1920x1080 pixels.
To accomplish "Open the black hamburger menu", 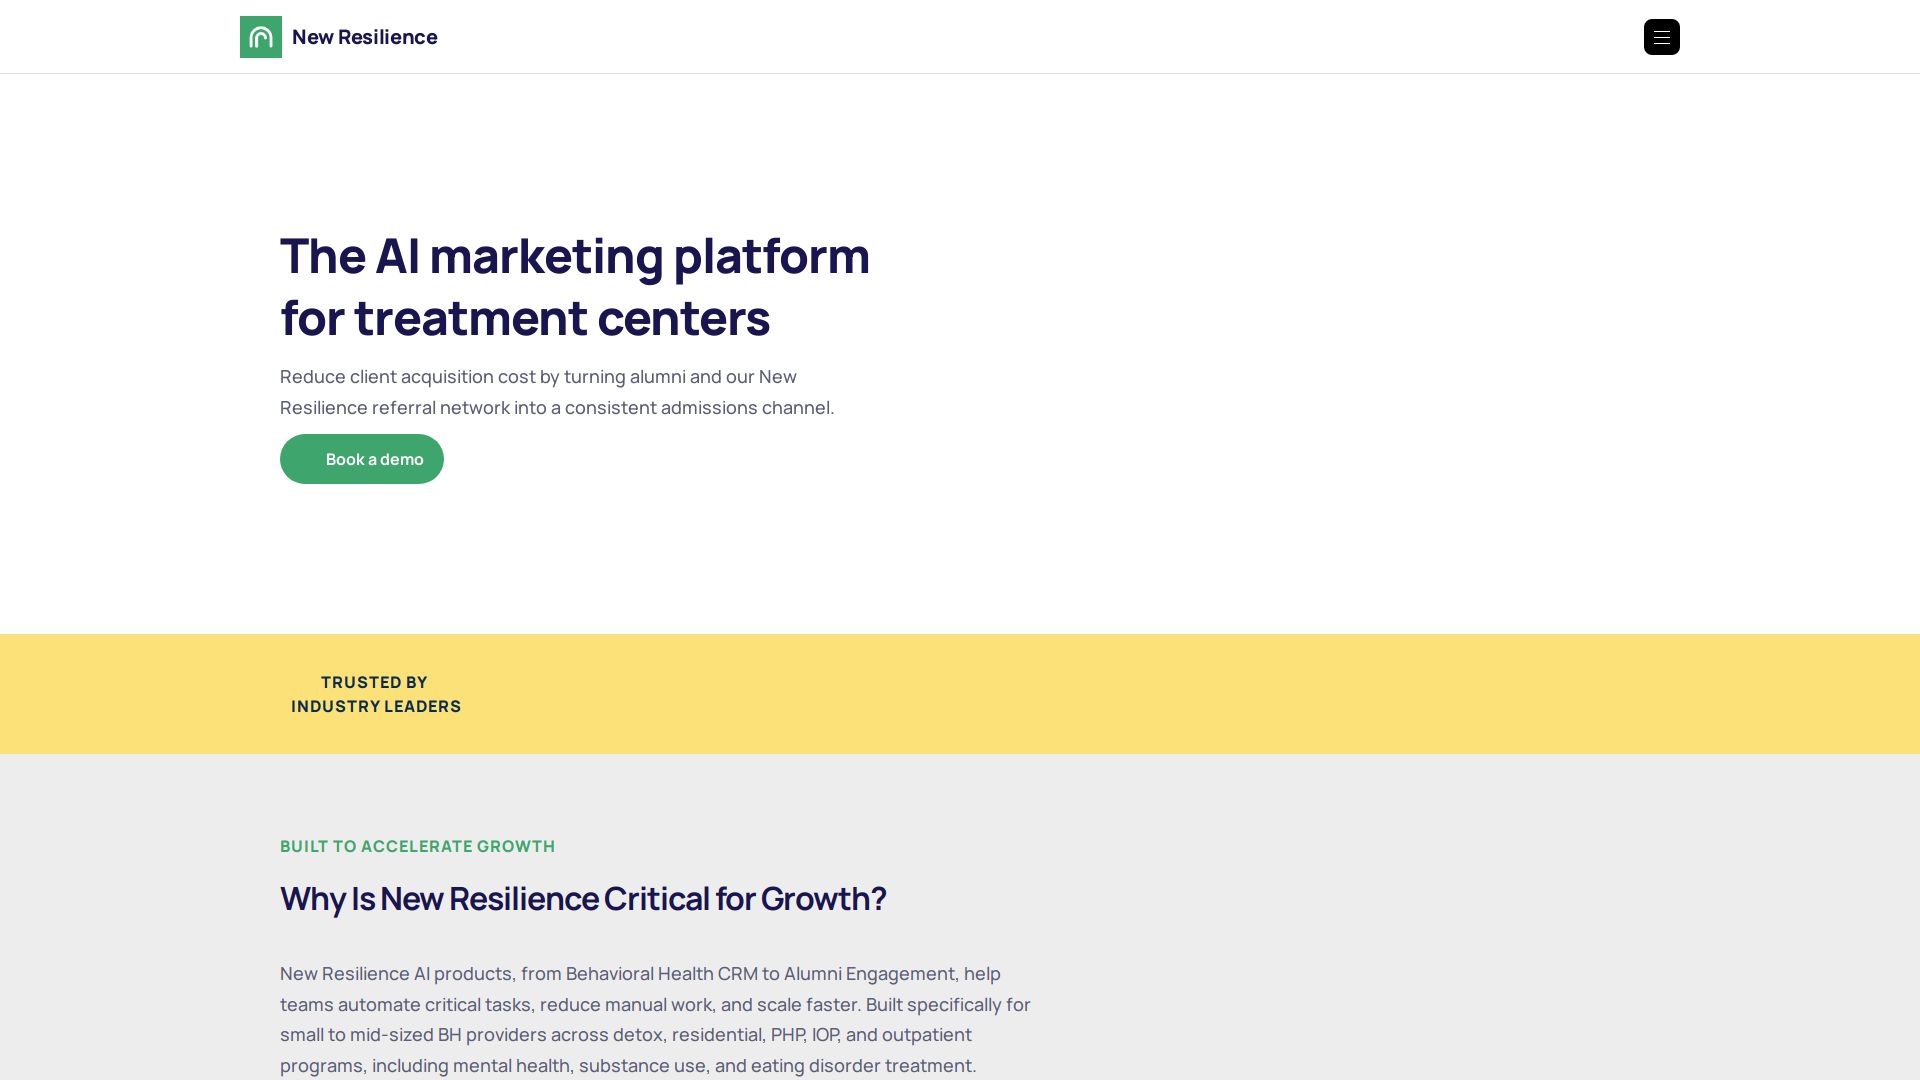I will (x=1661, y=37).
